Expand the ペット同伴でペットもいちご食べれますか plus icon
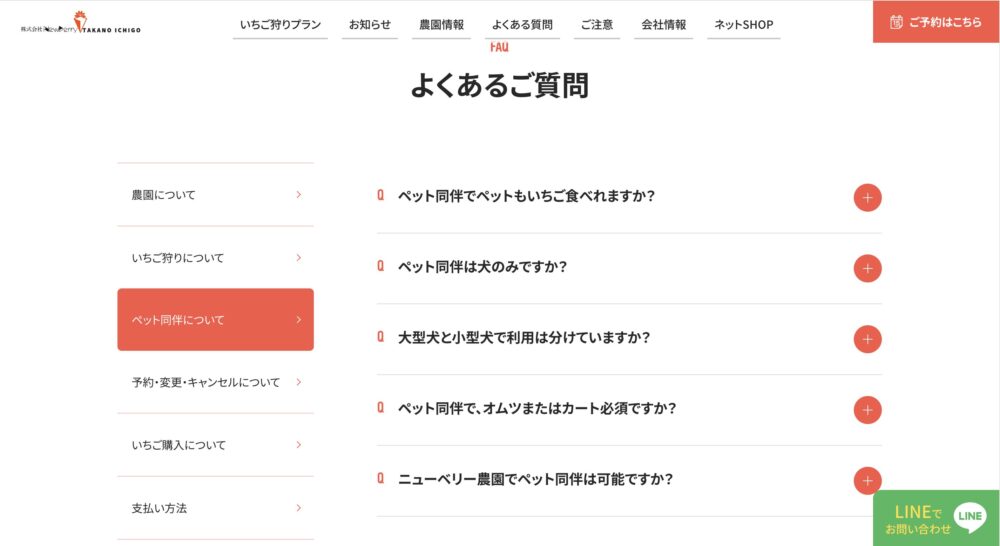Screen dimensions: 1000x546 (x=867, y=198)
